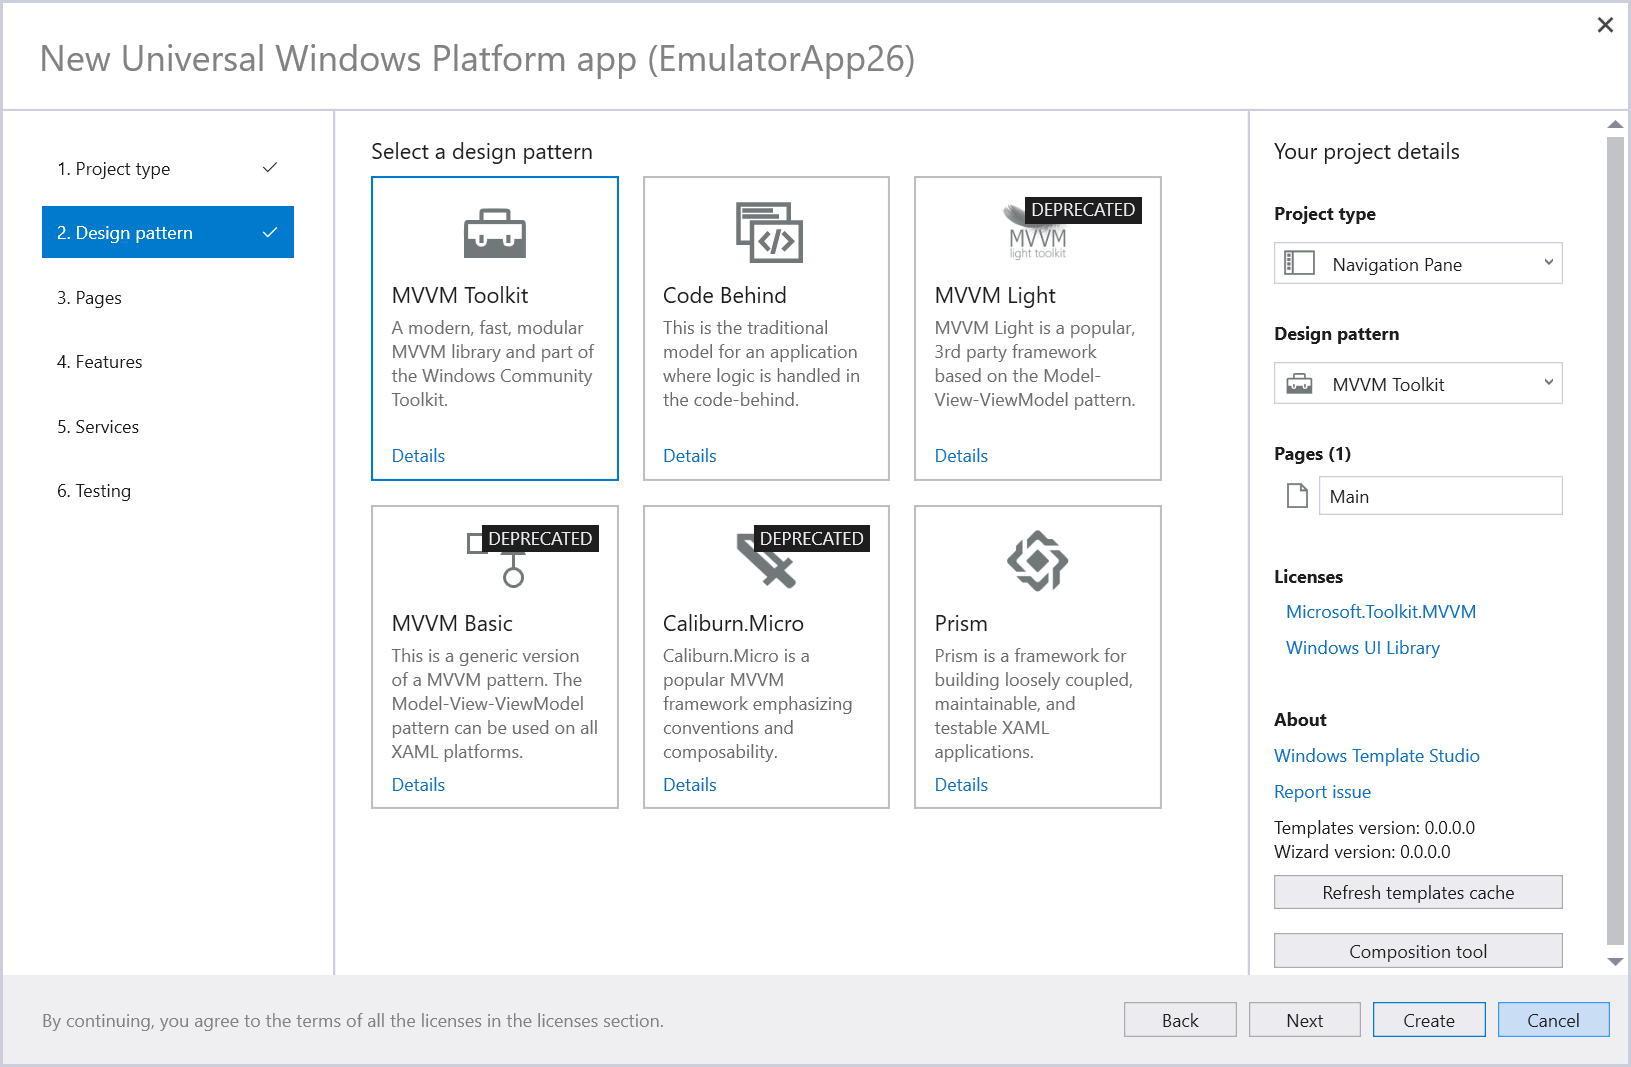
Task: Click the scrollbar up arrow in details panel
Action: [x=1615, y=124]
